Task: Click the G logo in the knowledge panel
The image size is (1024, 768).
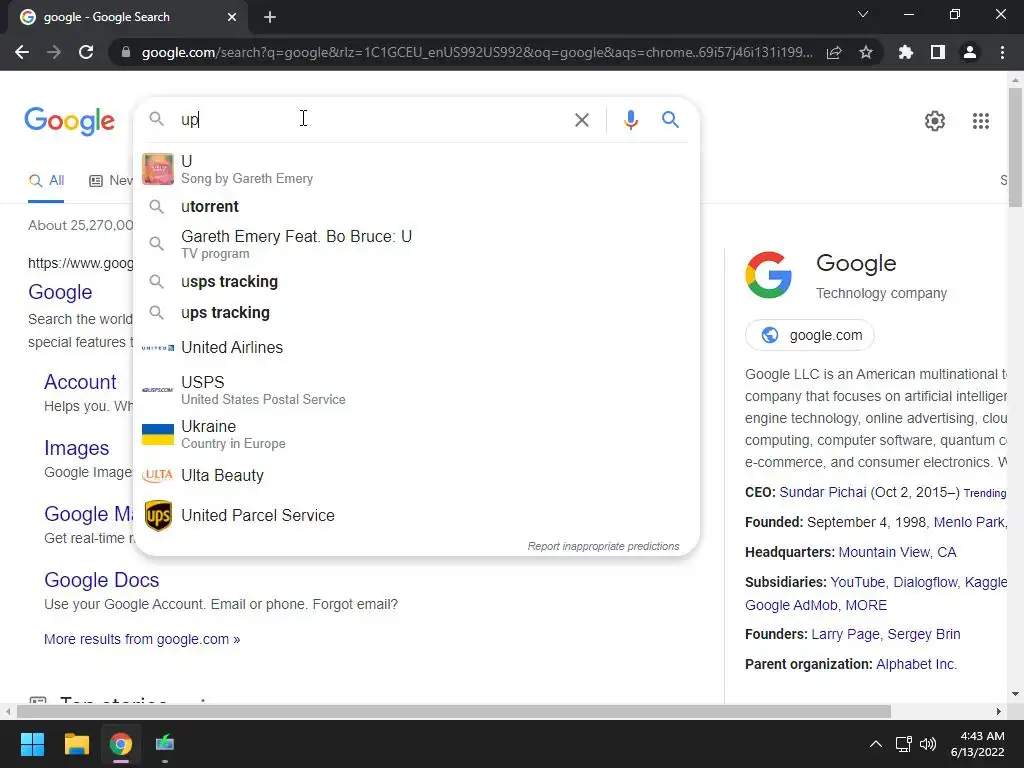Action: point(768,275)
